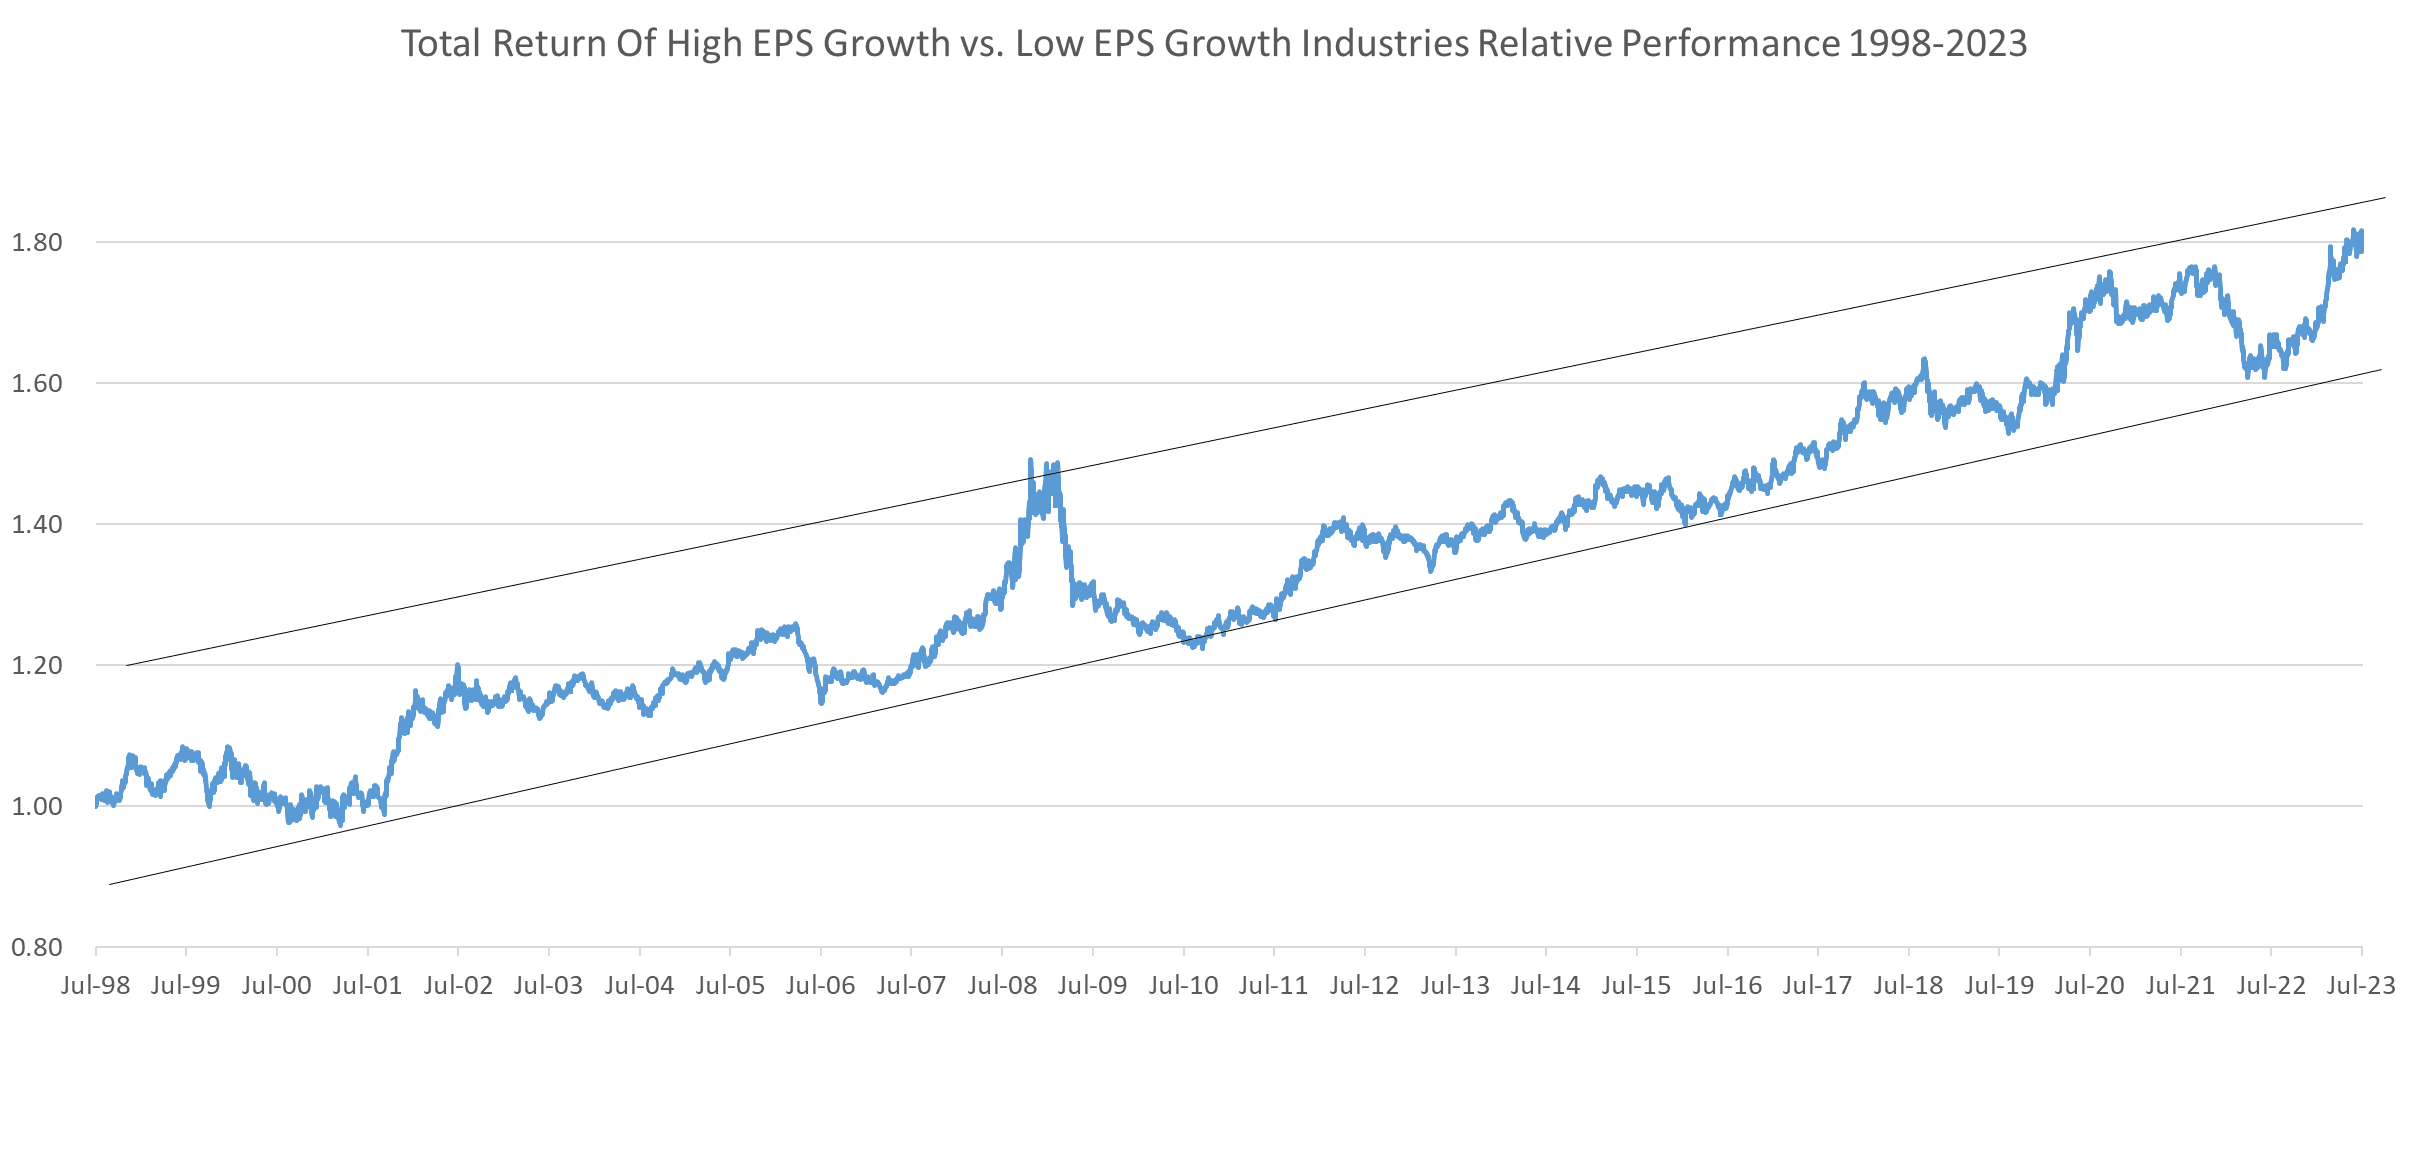The image size is (2430, 1162).
Task: Click the chart title text
Action: click(1213, 44)
